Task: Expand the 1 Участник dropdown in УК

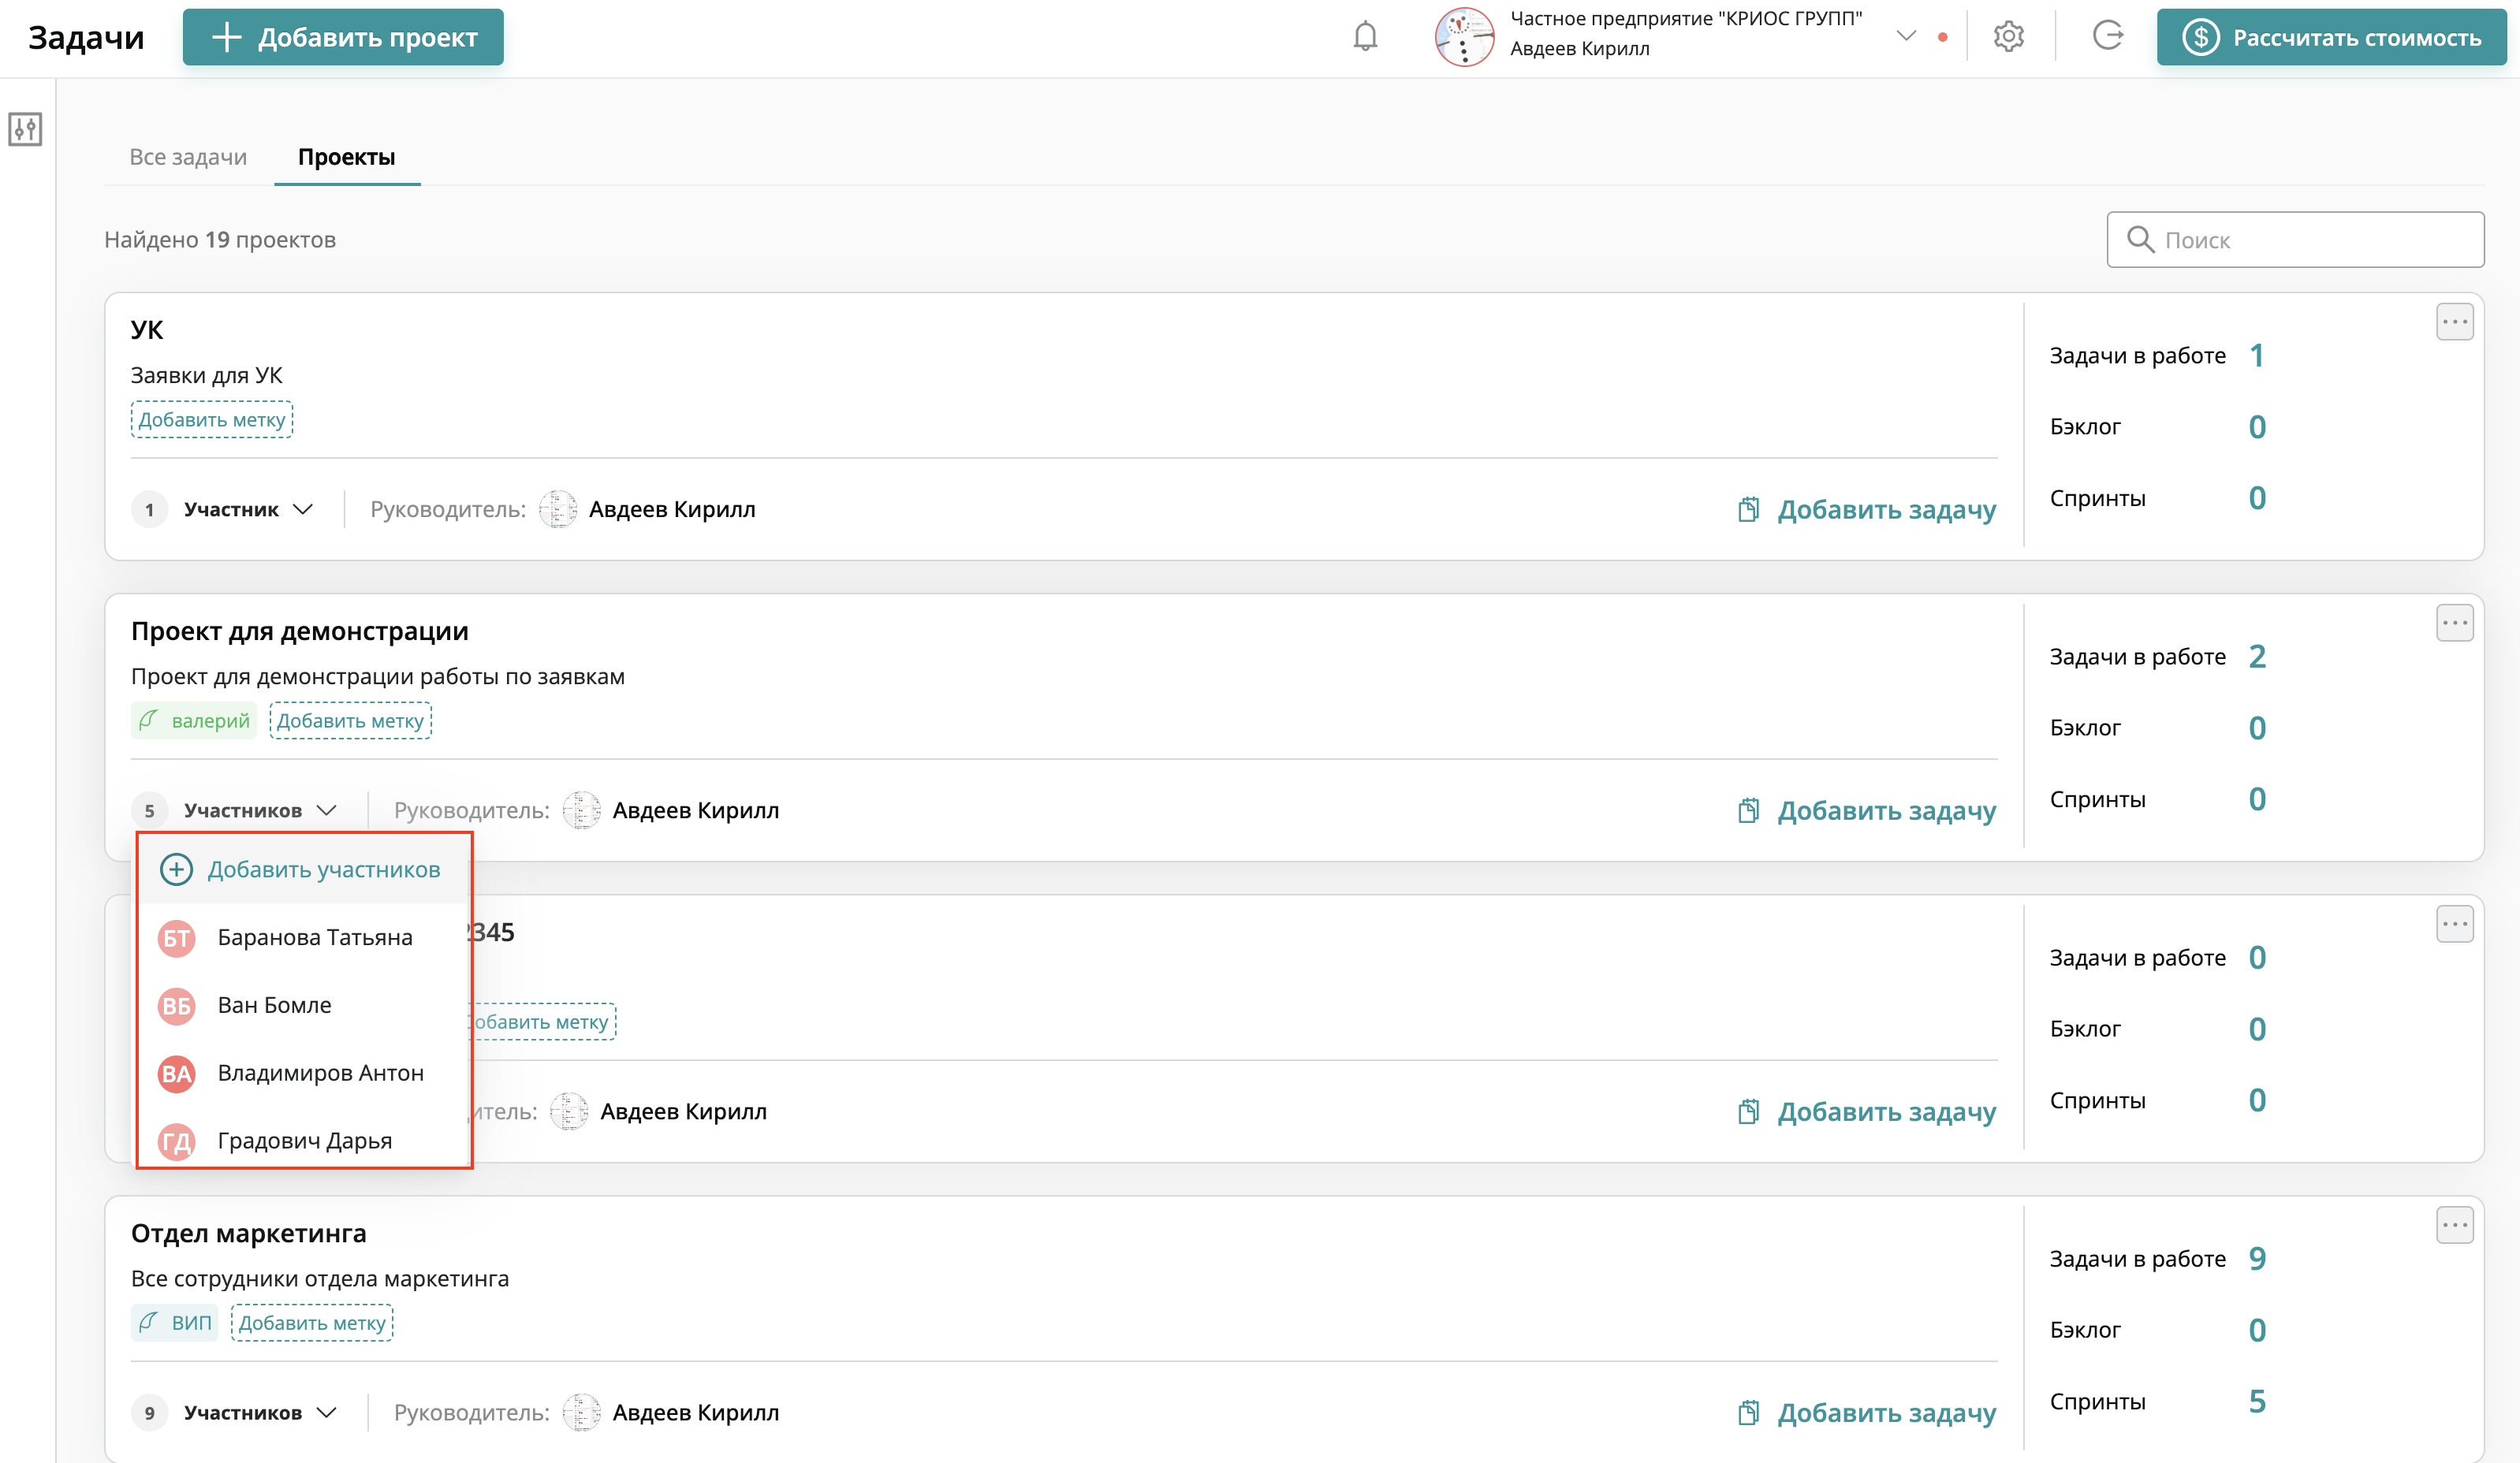Action: [x=303, y=509]
